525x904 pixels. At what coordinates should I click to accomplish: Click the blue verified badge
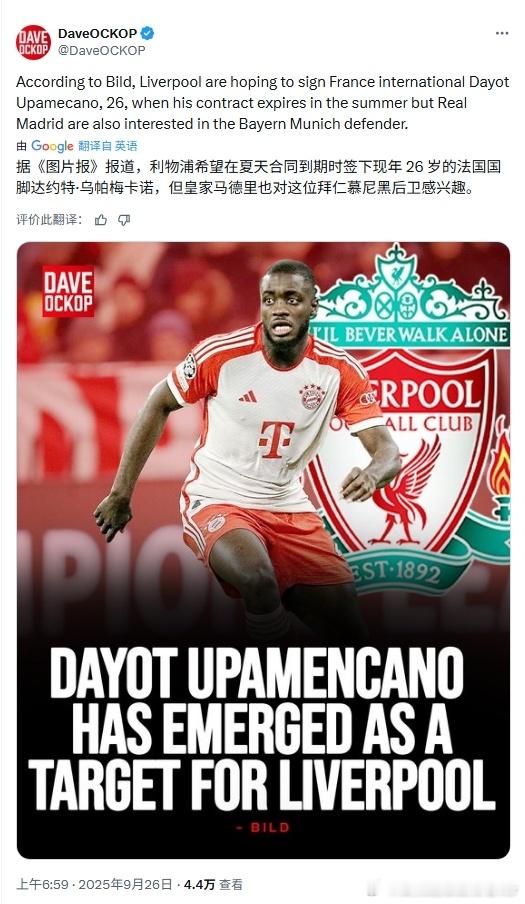147,33
